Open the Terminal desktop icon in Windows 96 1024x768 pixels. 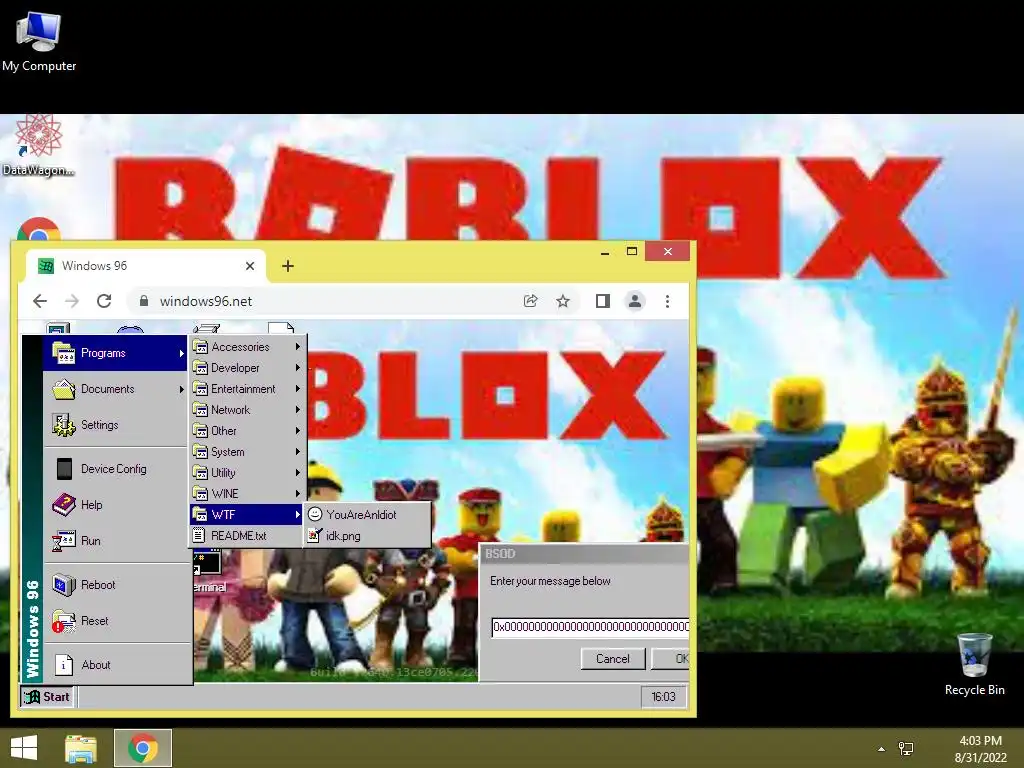(x=208, y=571)
